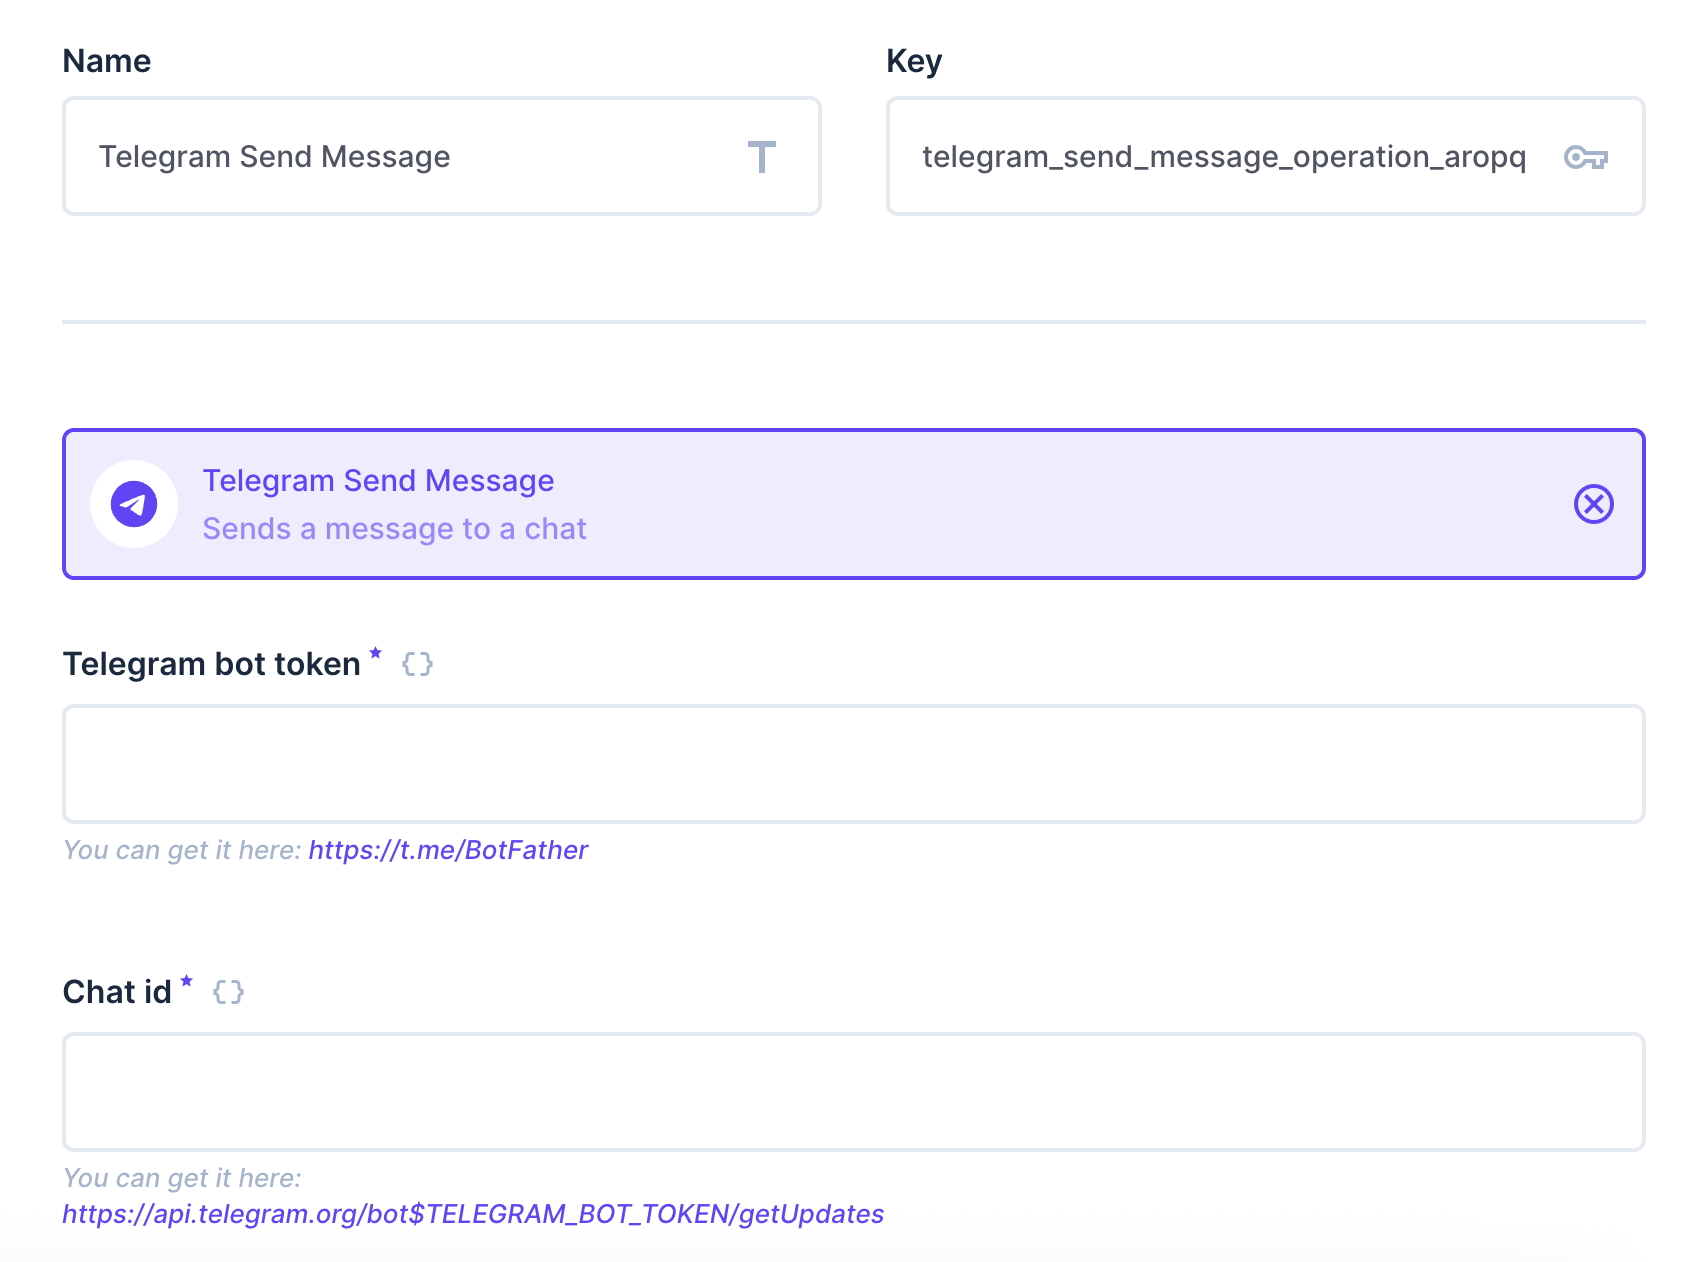This screenshot has width=1706, height=1262.
Task: Click curly braces icon beside Chat id
Action: [228, 992]
